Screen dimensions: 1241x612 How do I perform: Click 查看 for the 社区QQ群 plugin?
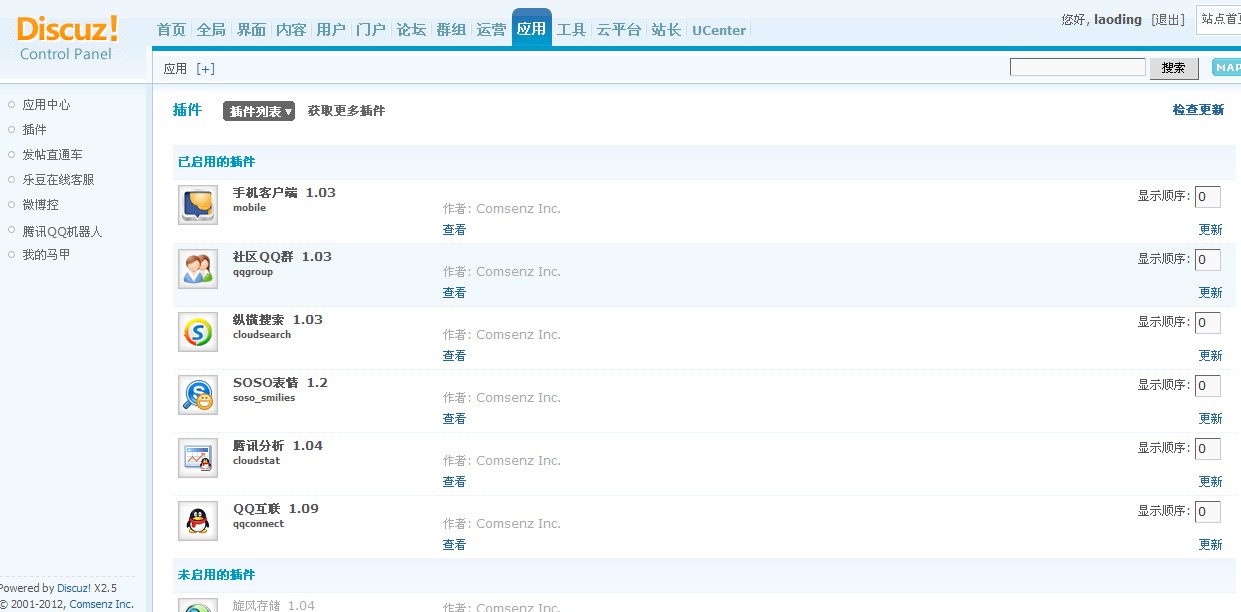454,293
